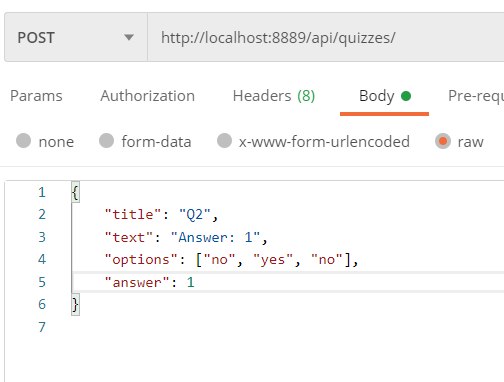Click the "answer" key on line 5
Screen dimensions: 504x382
point(137,282)
